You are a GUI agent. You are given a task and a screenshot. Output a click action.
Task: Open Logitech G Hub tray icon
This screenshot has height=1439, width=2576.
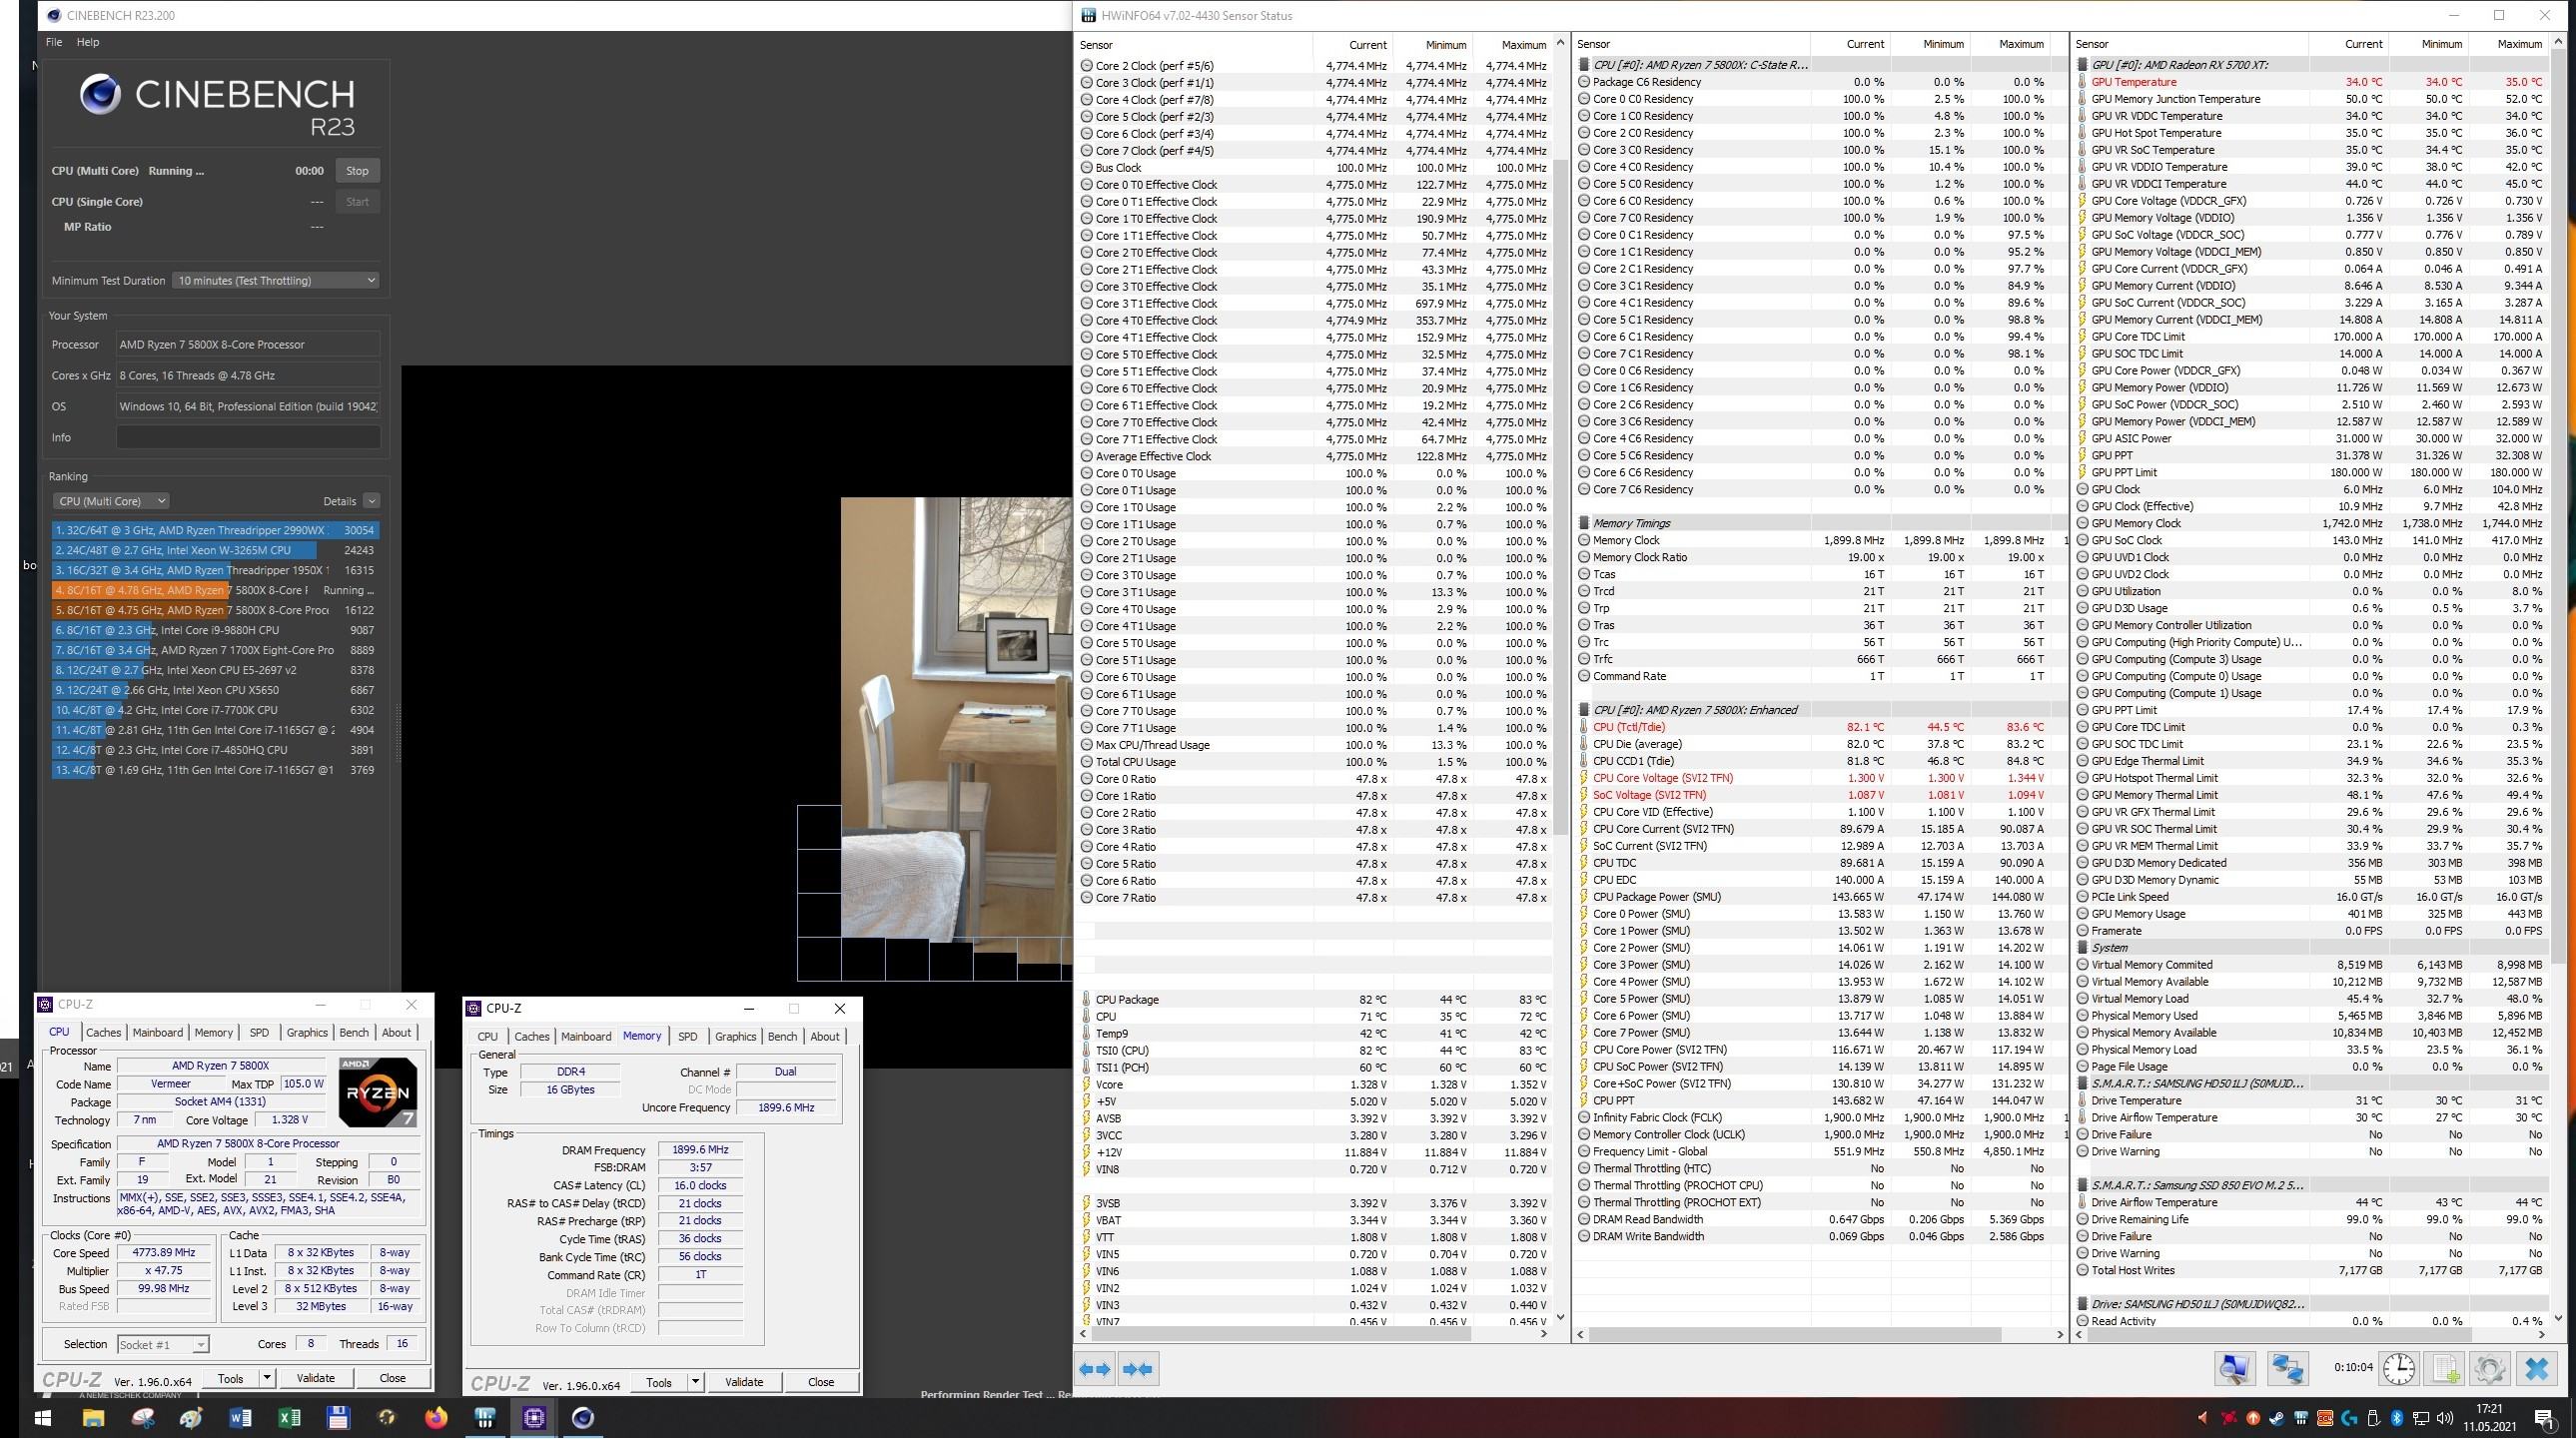[x=2349, y=1418]
